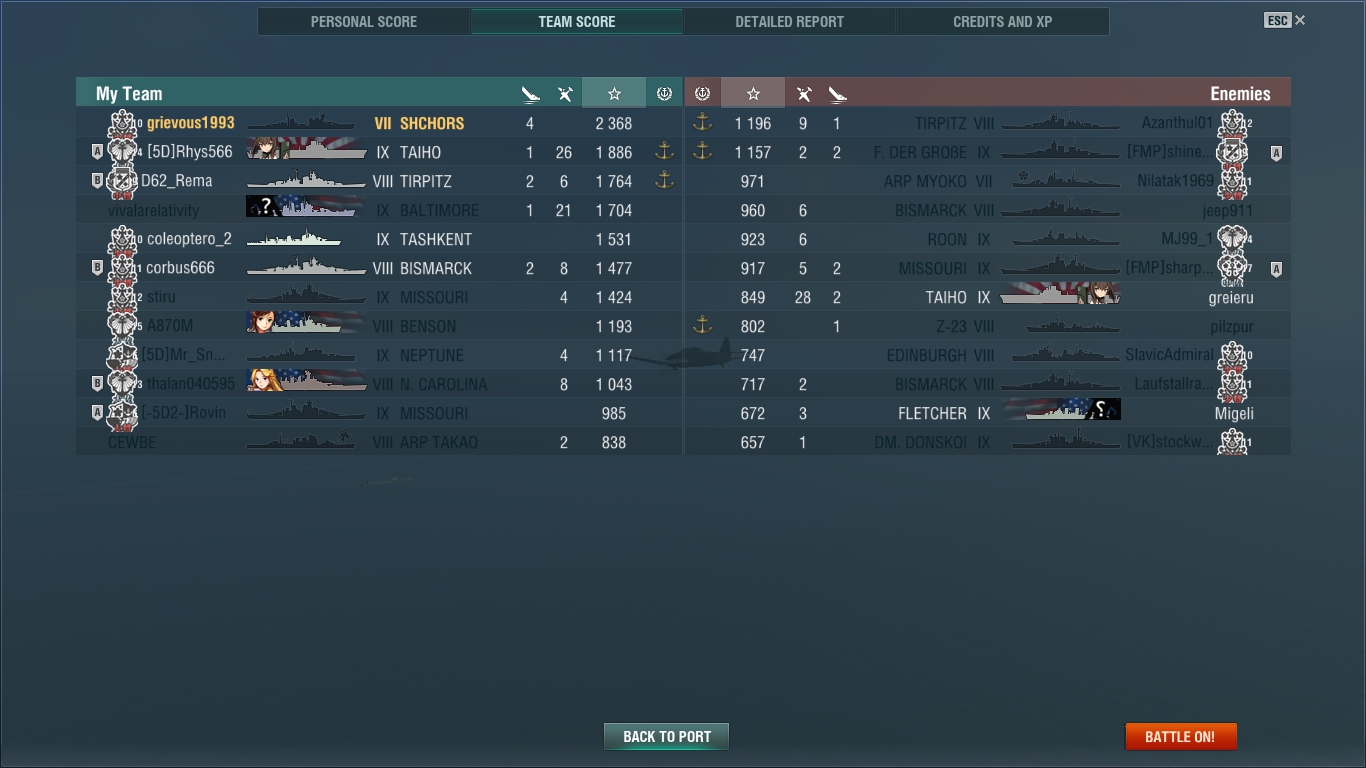
Task: Click vivalarelativity's Baltimore ship thumbnail
Action: 305,210
